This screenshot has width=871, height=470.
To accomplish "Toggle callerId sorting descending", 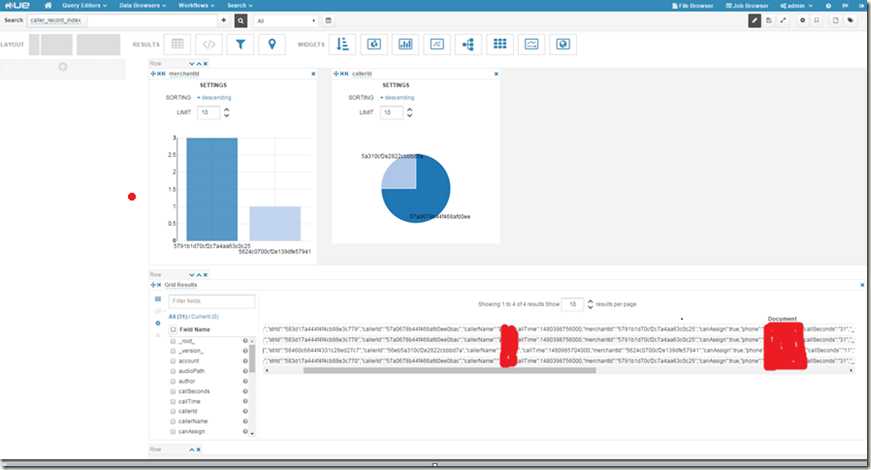I will click(397, 98).
